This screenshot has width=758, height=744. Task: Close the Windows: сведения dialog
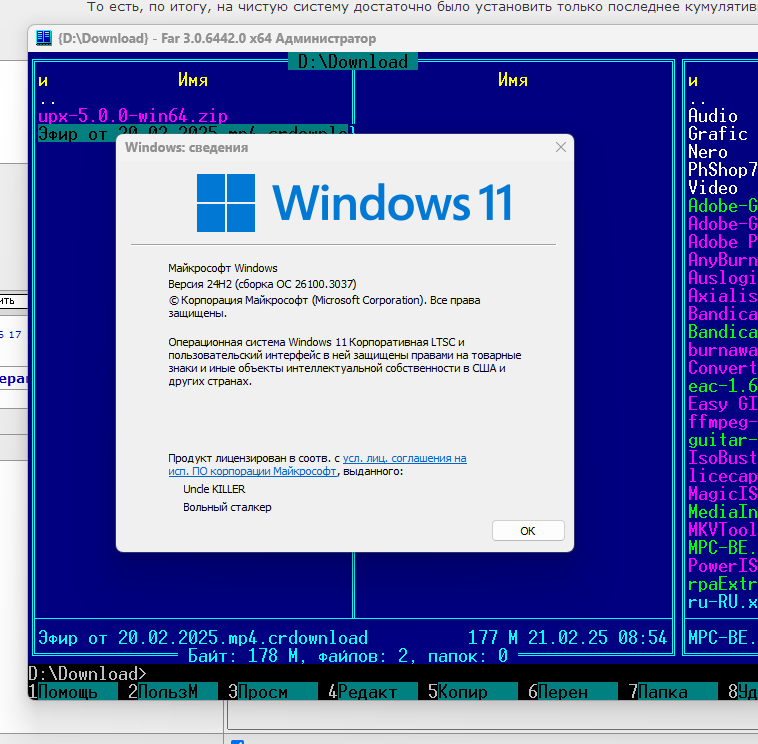tap(561, 147)
